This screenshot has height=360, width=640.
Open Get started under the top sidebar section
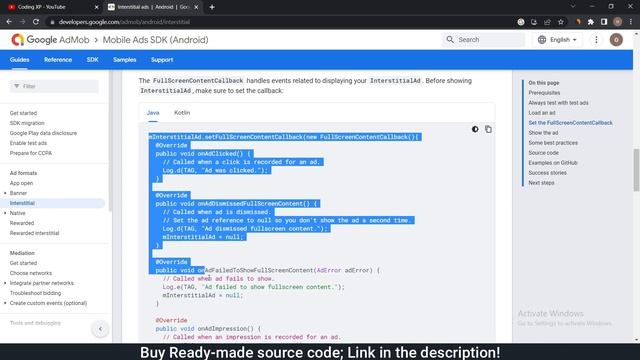pos(23,113)
